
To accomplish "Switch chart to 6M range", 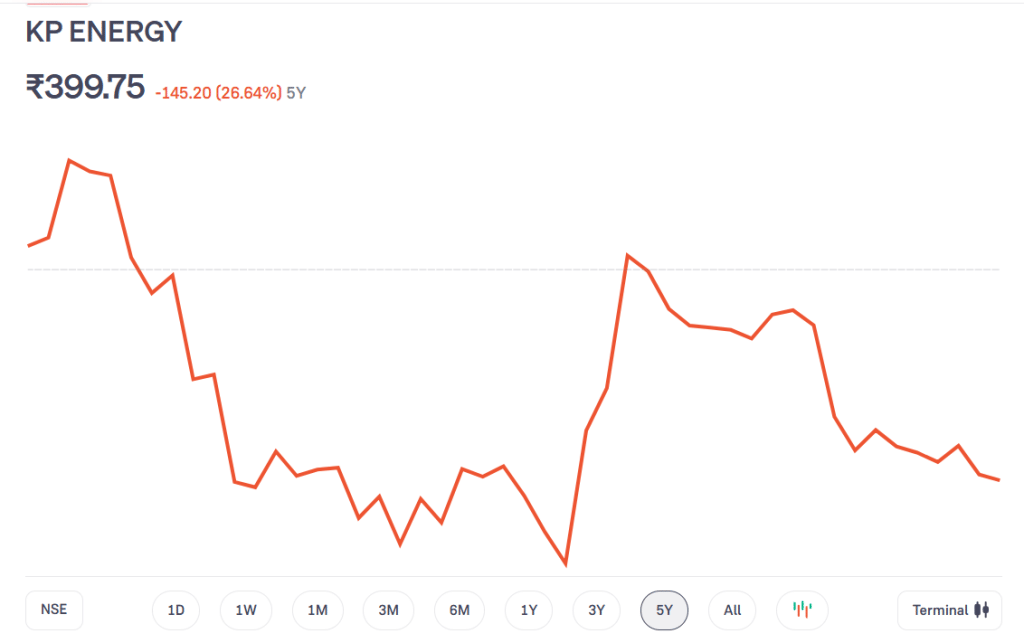I will (x=459, y=610).
